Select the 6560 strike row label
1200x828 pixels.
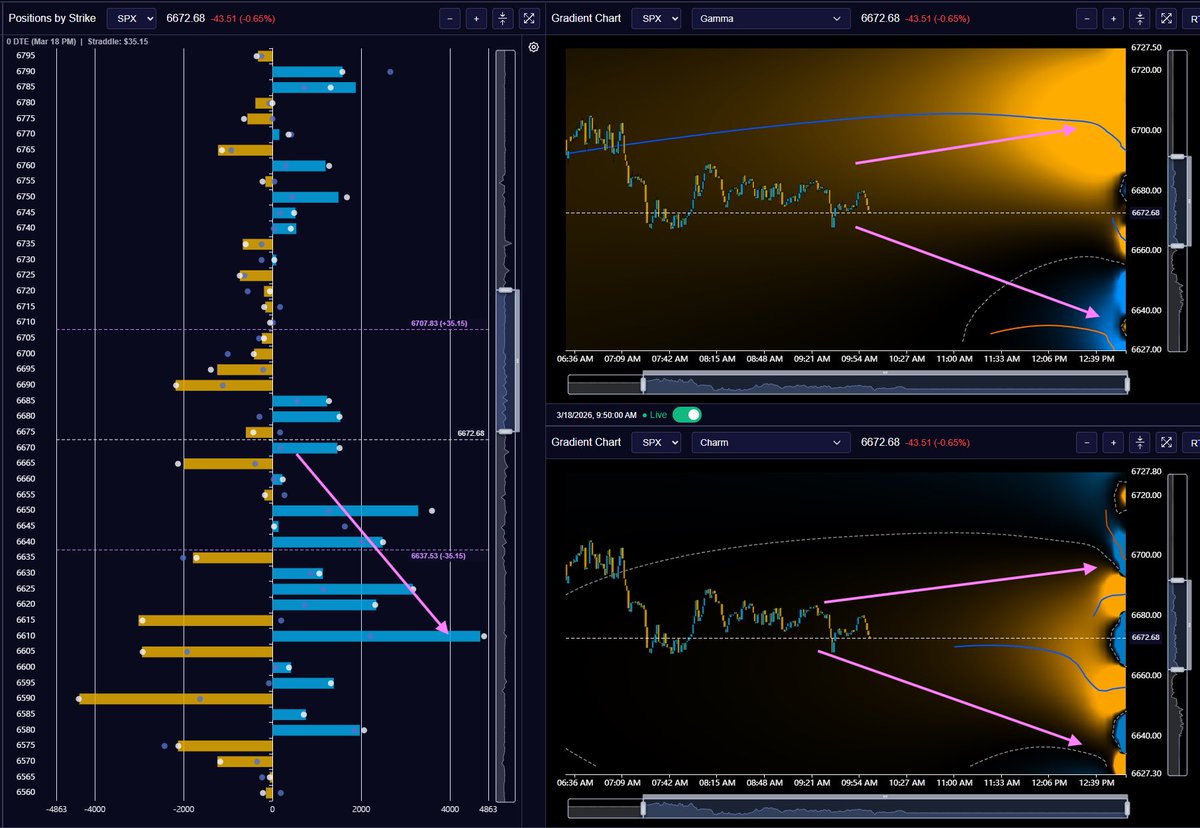point(26,792)
